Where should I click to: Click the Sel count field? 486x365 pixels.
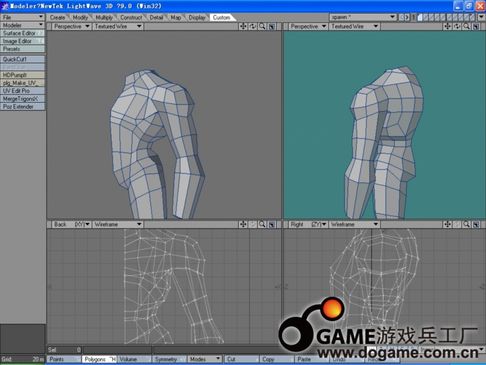(x=65, y=350)
